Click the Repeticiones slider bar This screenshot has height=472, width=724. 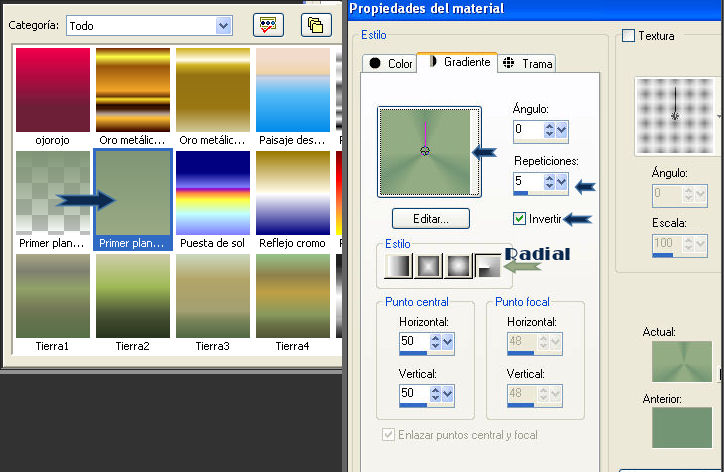pos(540,193)
